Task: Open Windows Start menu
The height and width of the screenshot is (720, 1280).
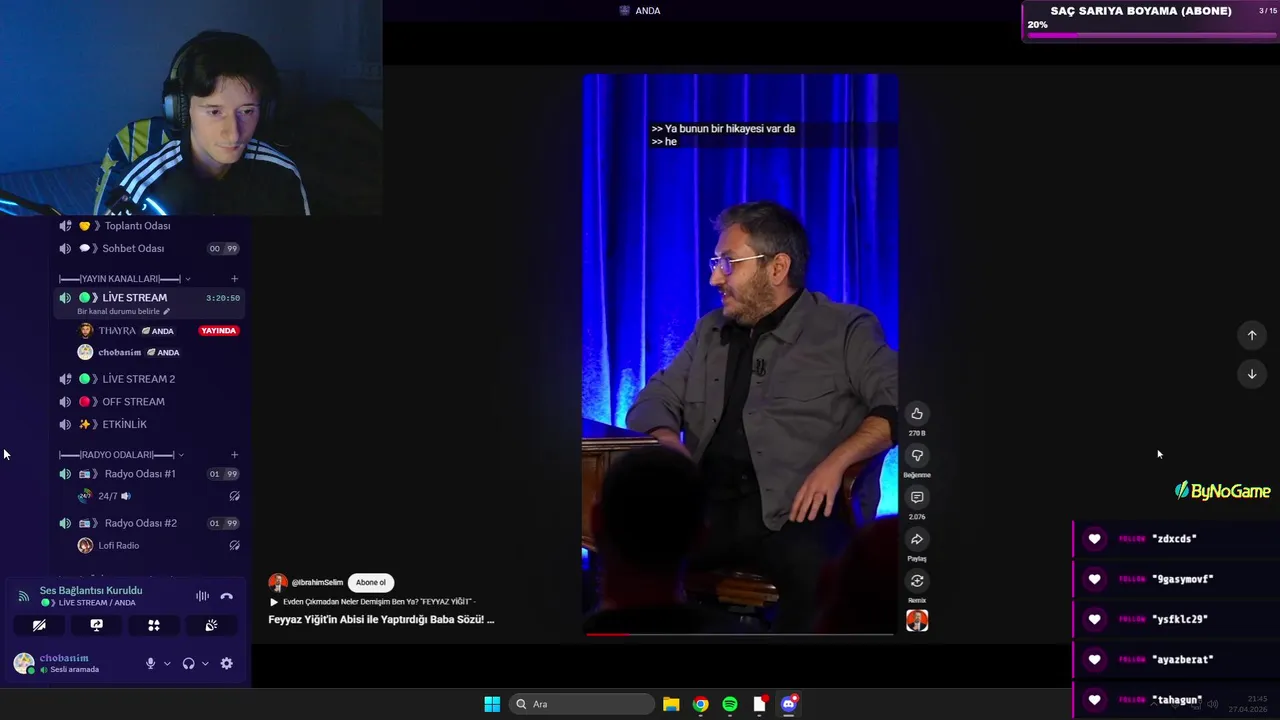Action: 492,704
